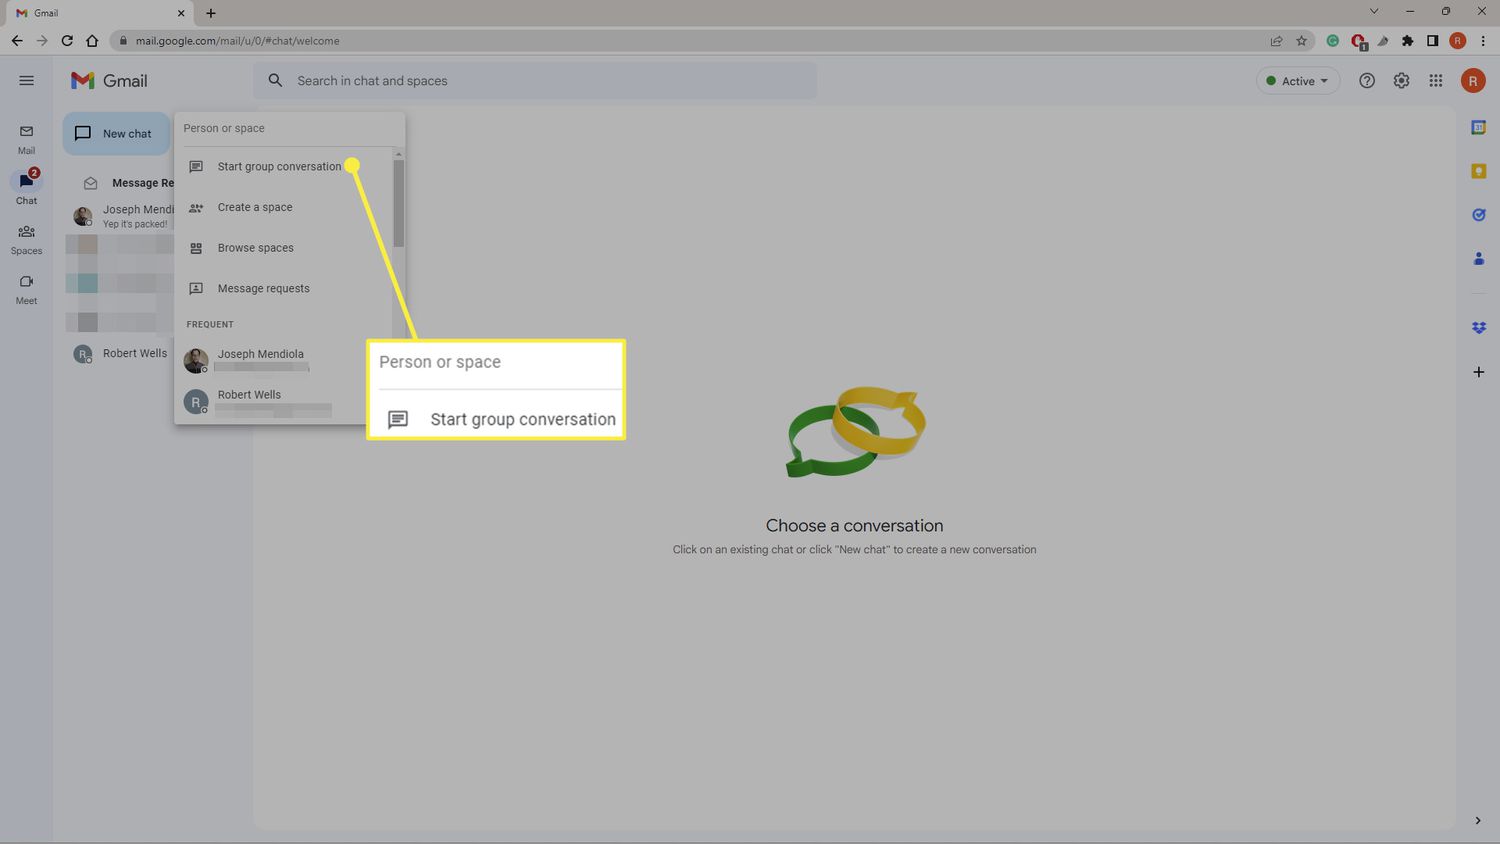Go to Mail in the left sidebar
Viewport: 1500px width, 844px height.
pyautogui.click(x=26, y=139)
